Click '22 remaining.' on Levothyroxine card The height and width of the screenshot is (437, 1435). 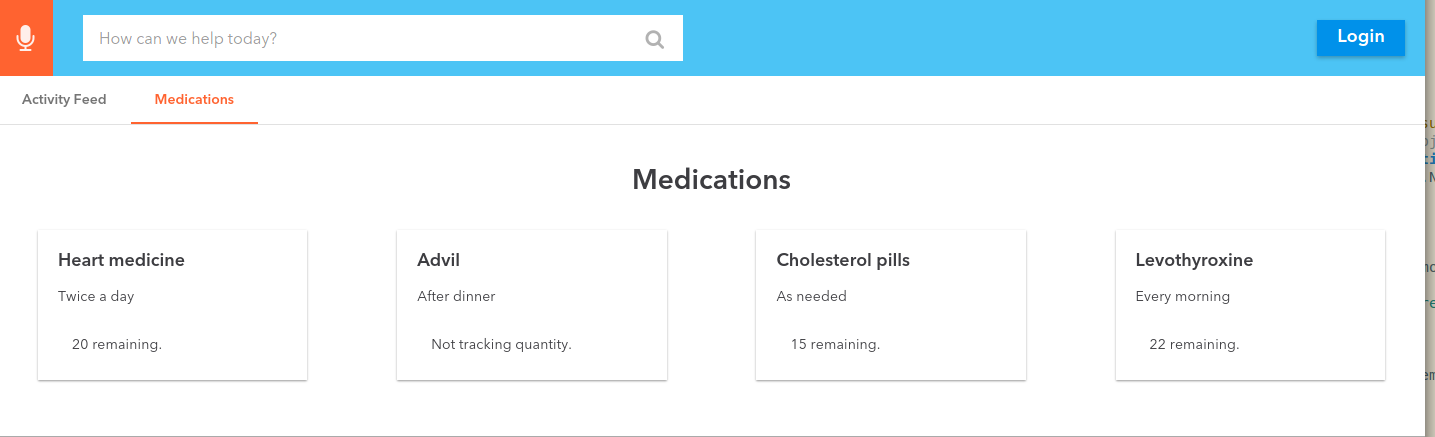[1194, 344]
